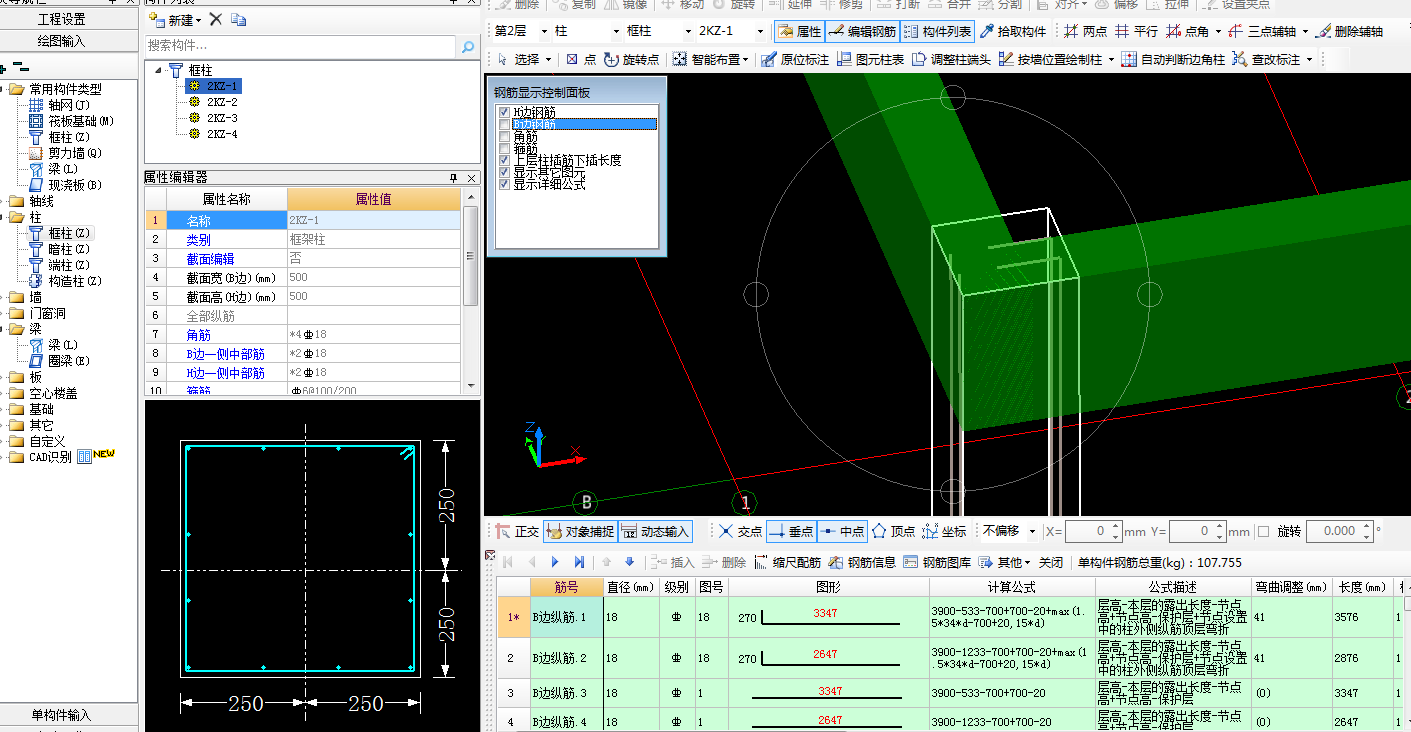The height and width of the screenshot is (732, 1411).
Task: Toggle 垂点 perpendicular snap
Action: [x=791, y=531]
